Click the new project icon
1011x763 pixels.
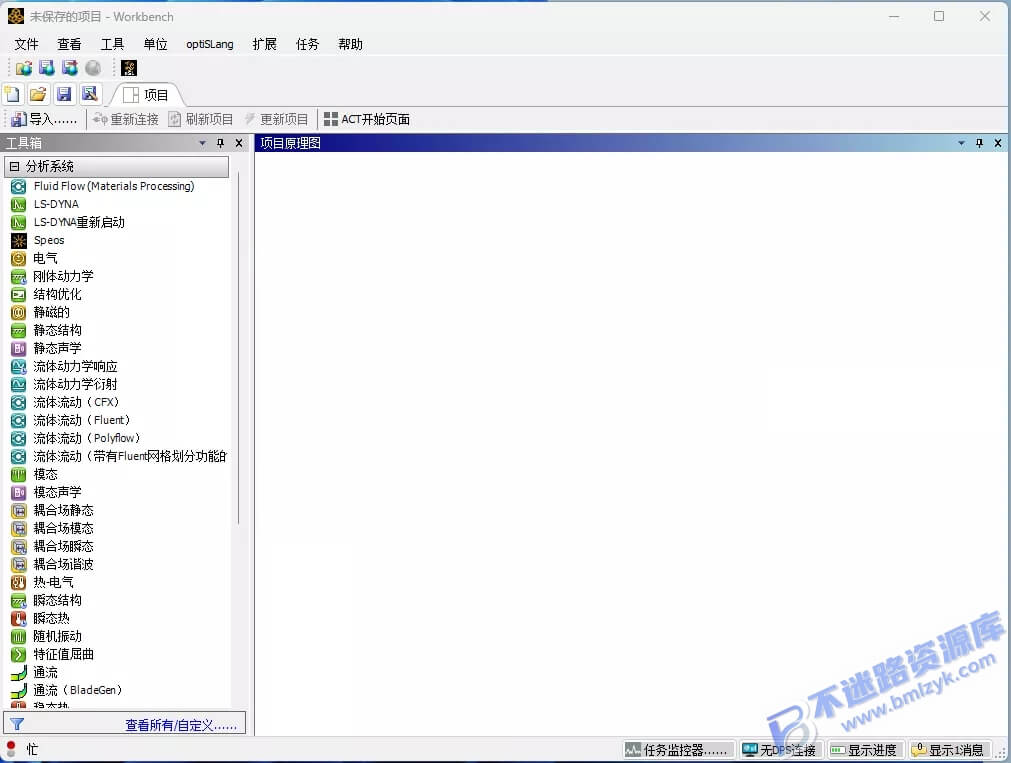coord(12,94)
